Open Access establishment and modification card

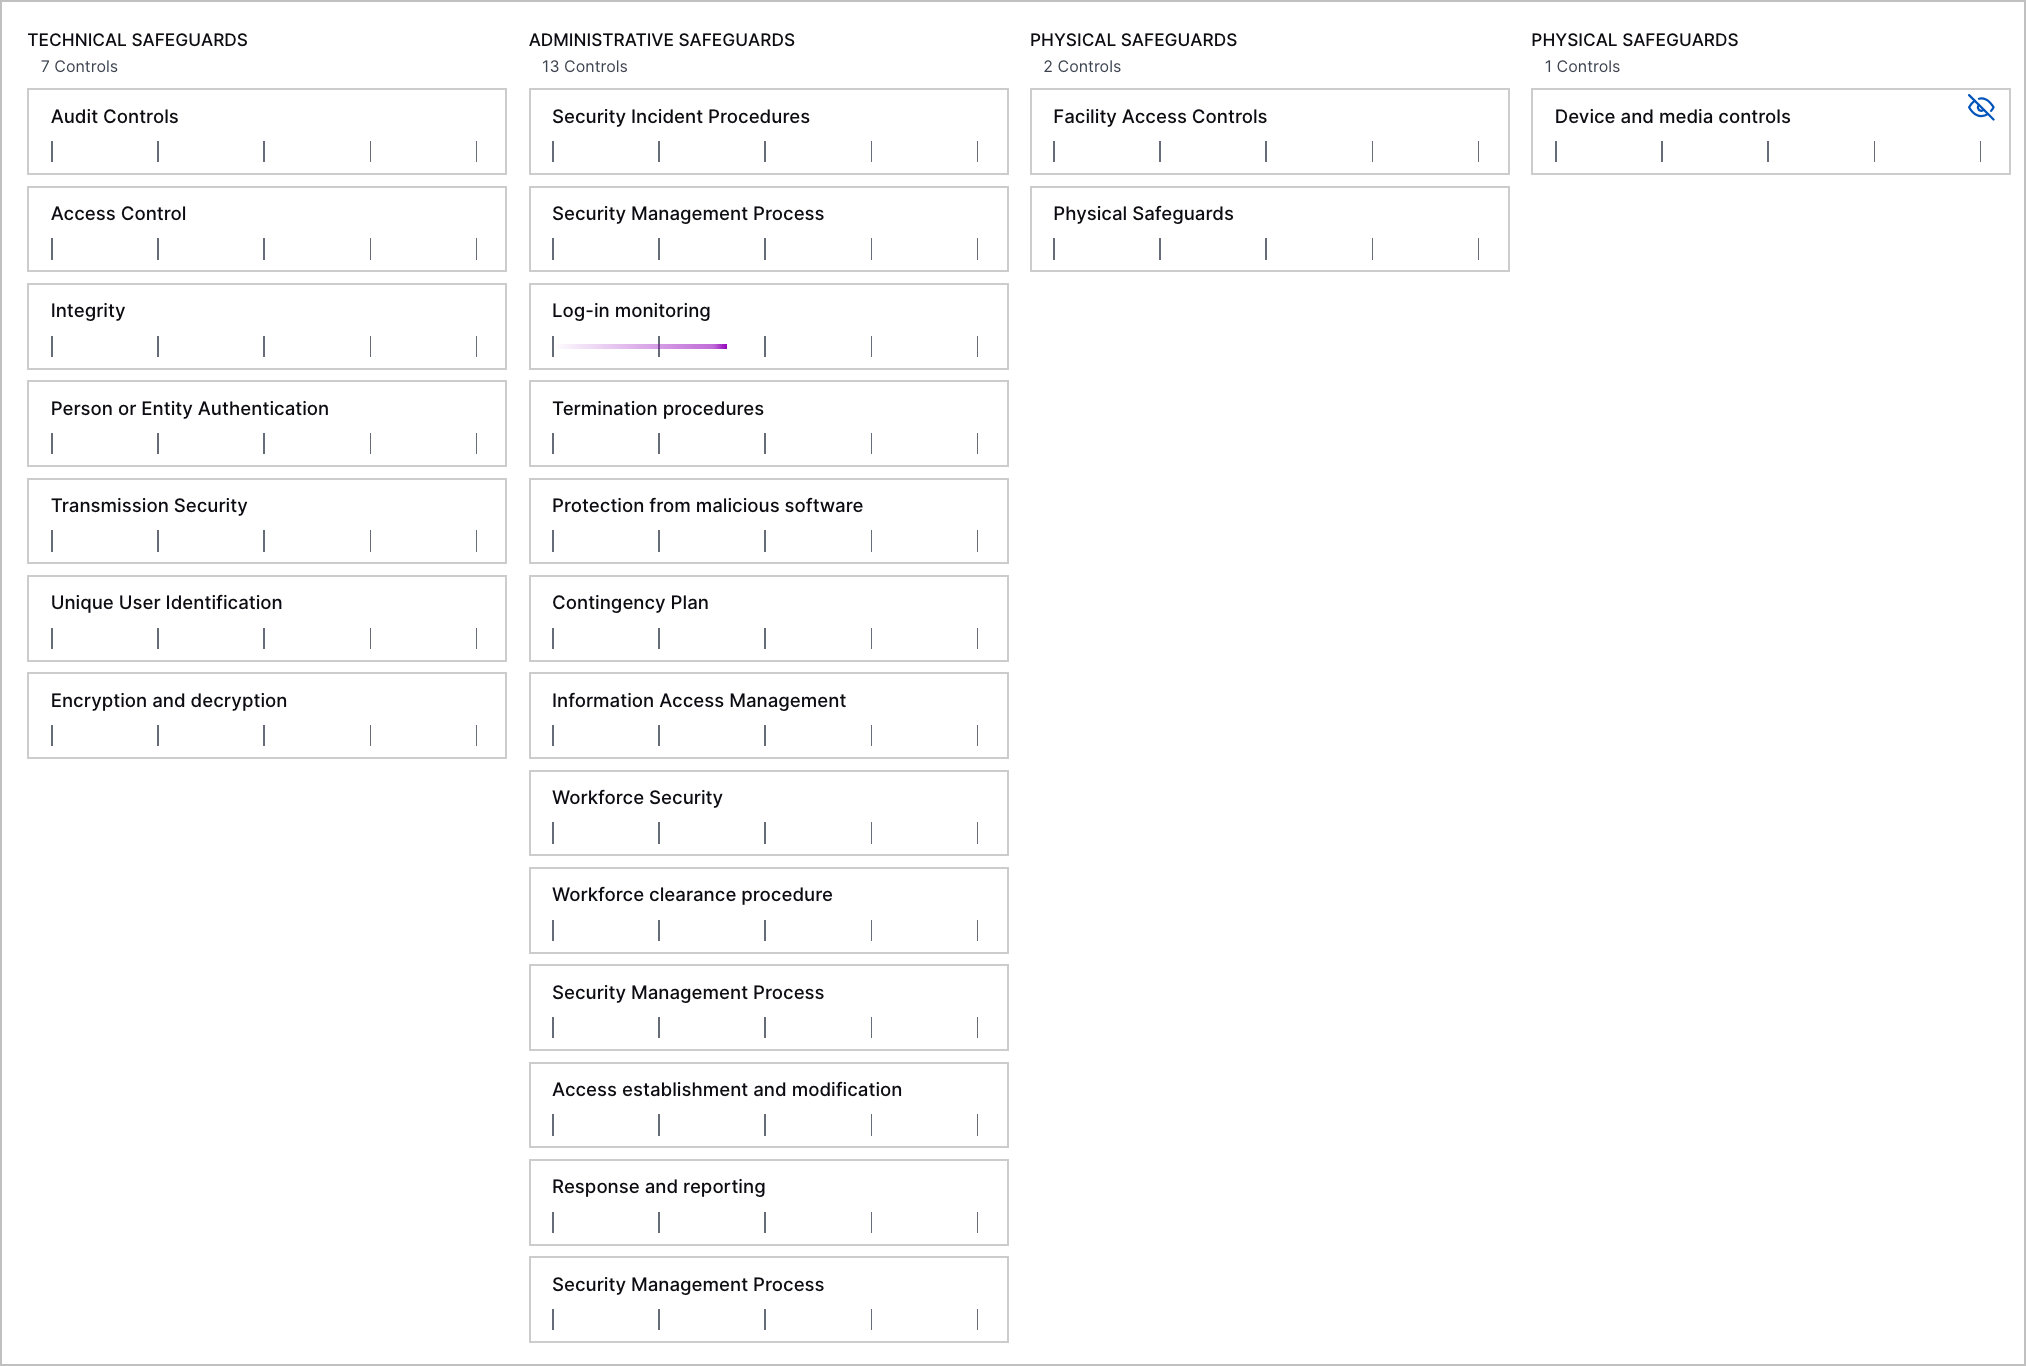768,1104
